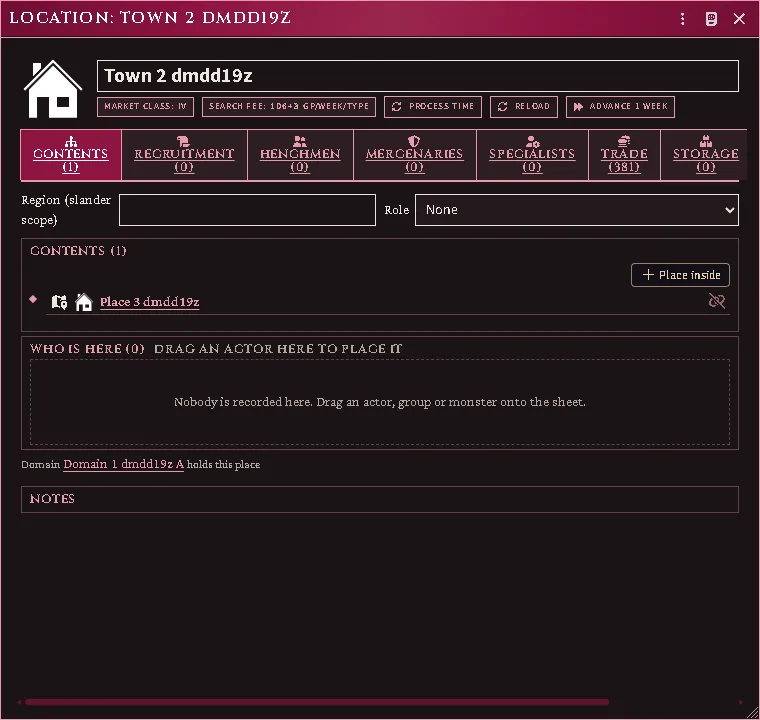
Task: Advance time by 1 week
Action: pos(620,107)
